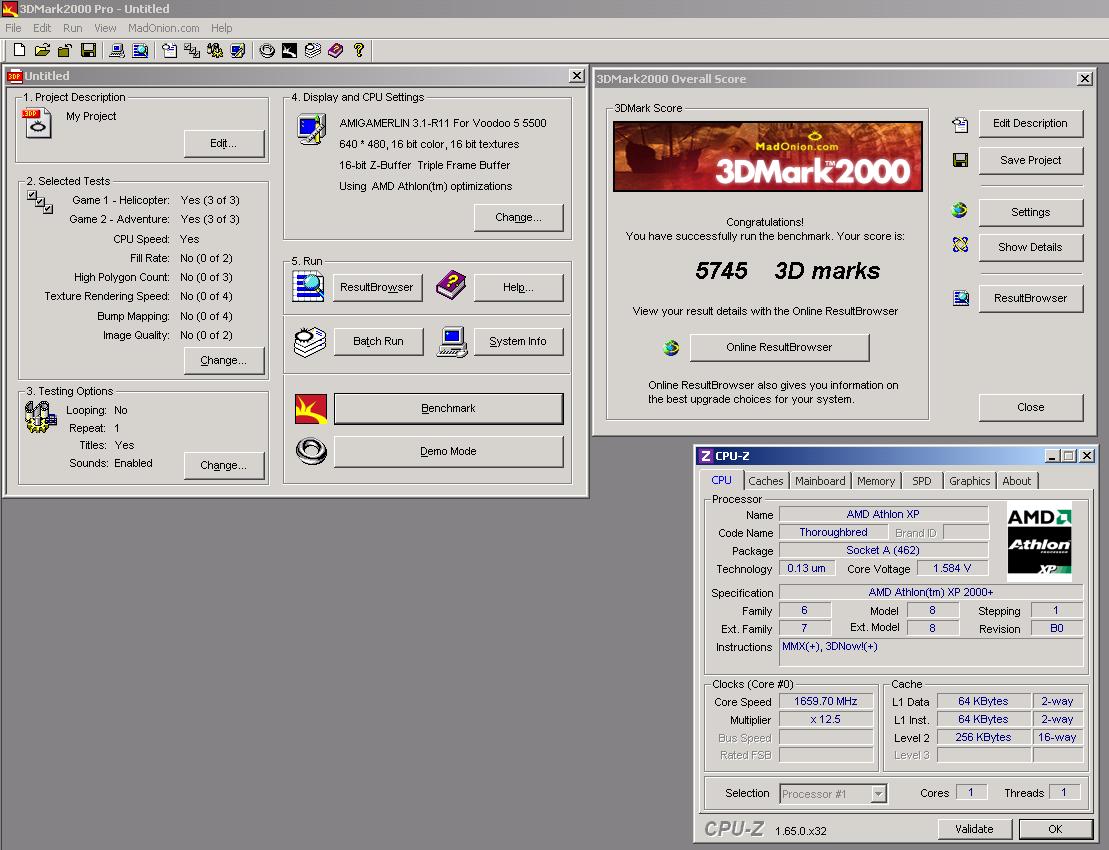
Task: Click the Testing Options gear icon
Action: point(40,417)
